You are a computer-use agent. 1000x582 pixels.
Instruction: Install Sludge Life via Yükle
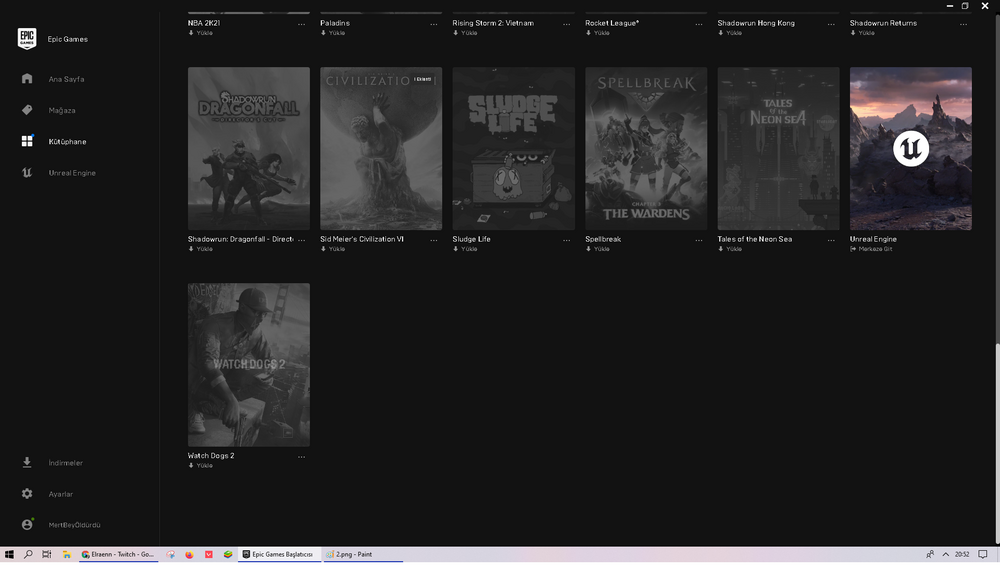point(466,249)
